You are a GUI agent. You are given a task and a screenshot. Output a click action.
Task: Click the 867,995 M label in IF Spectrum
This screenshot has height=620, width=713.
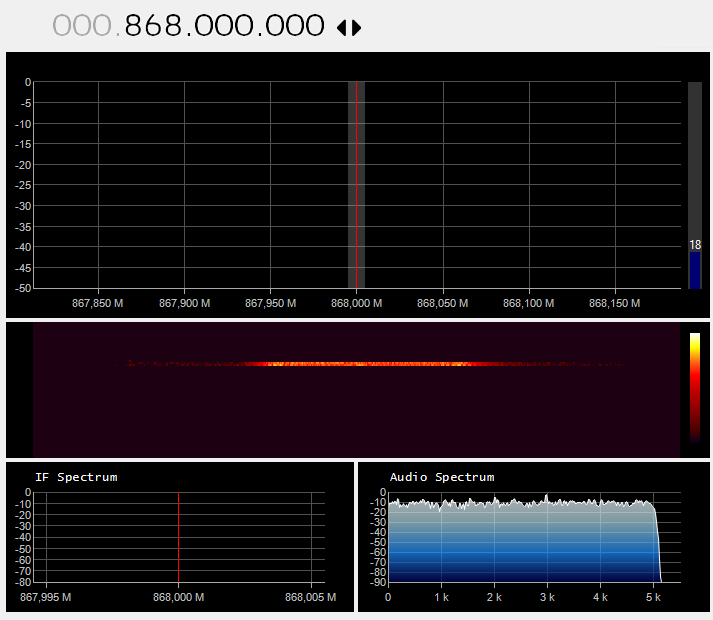pyautogui.click(x=45, y=597)
